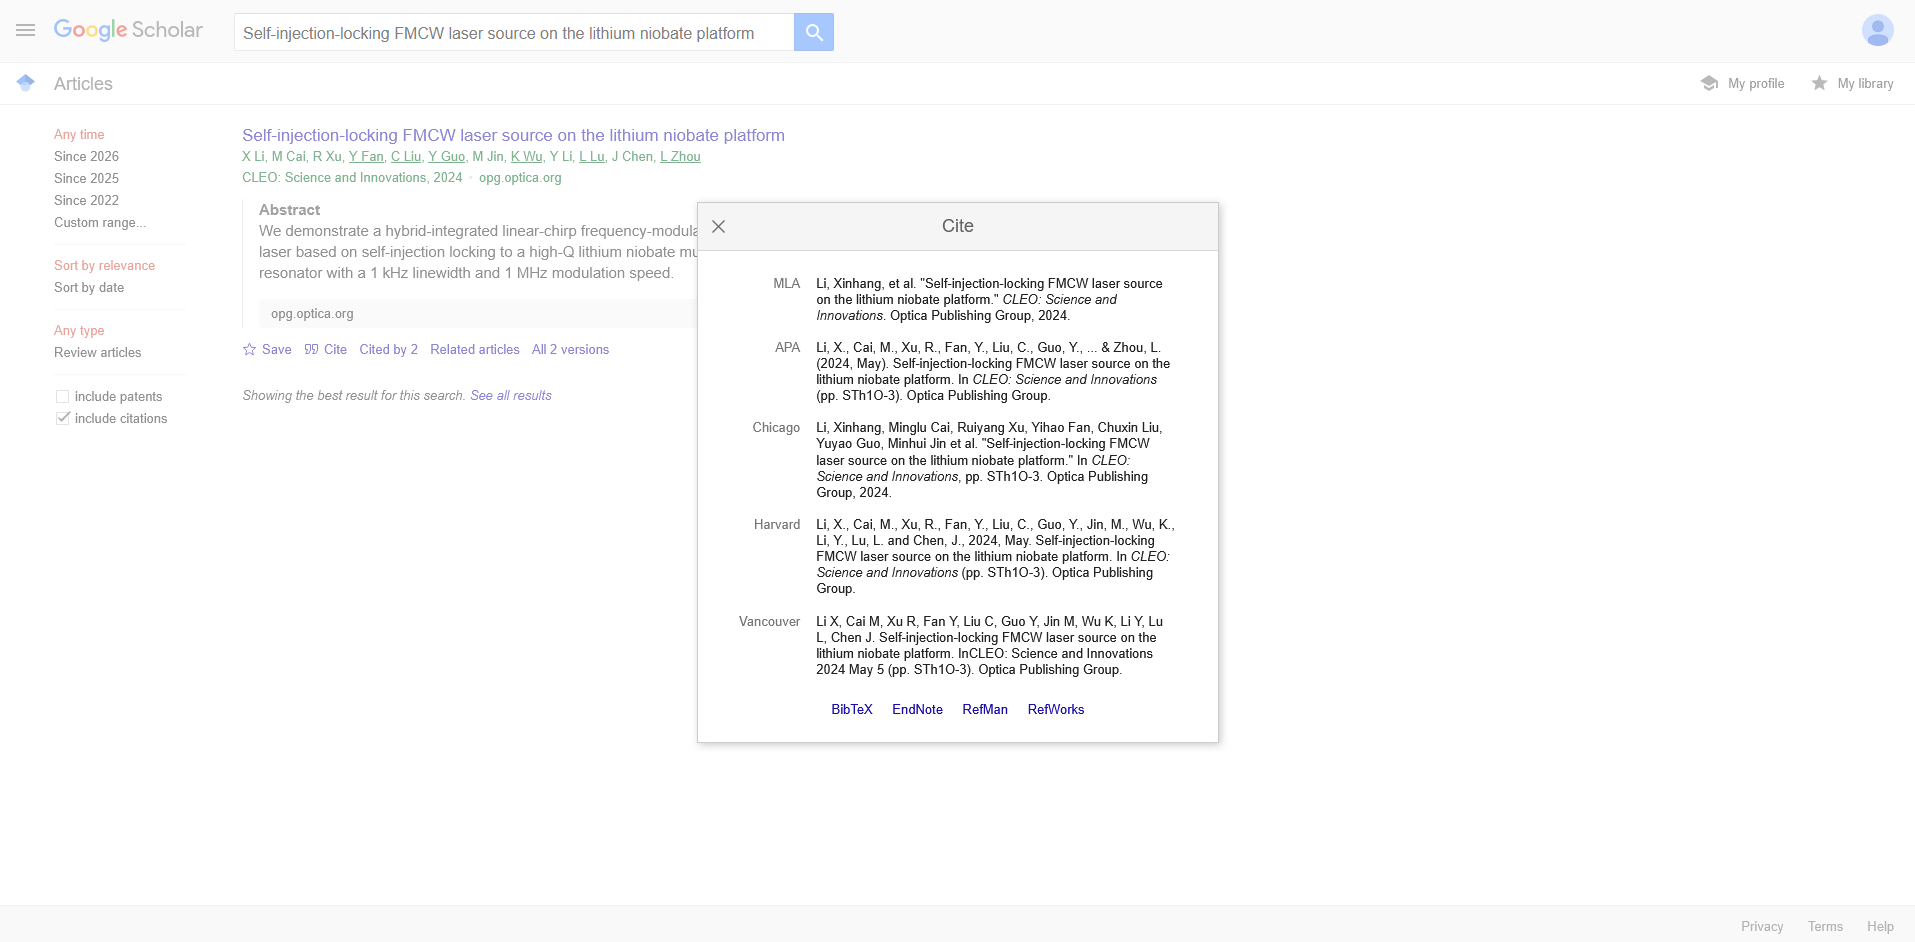Click the My profile icon

tap(1709, 83)
